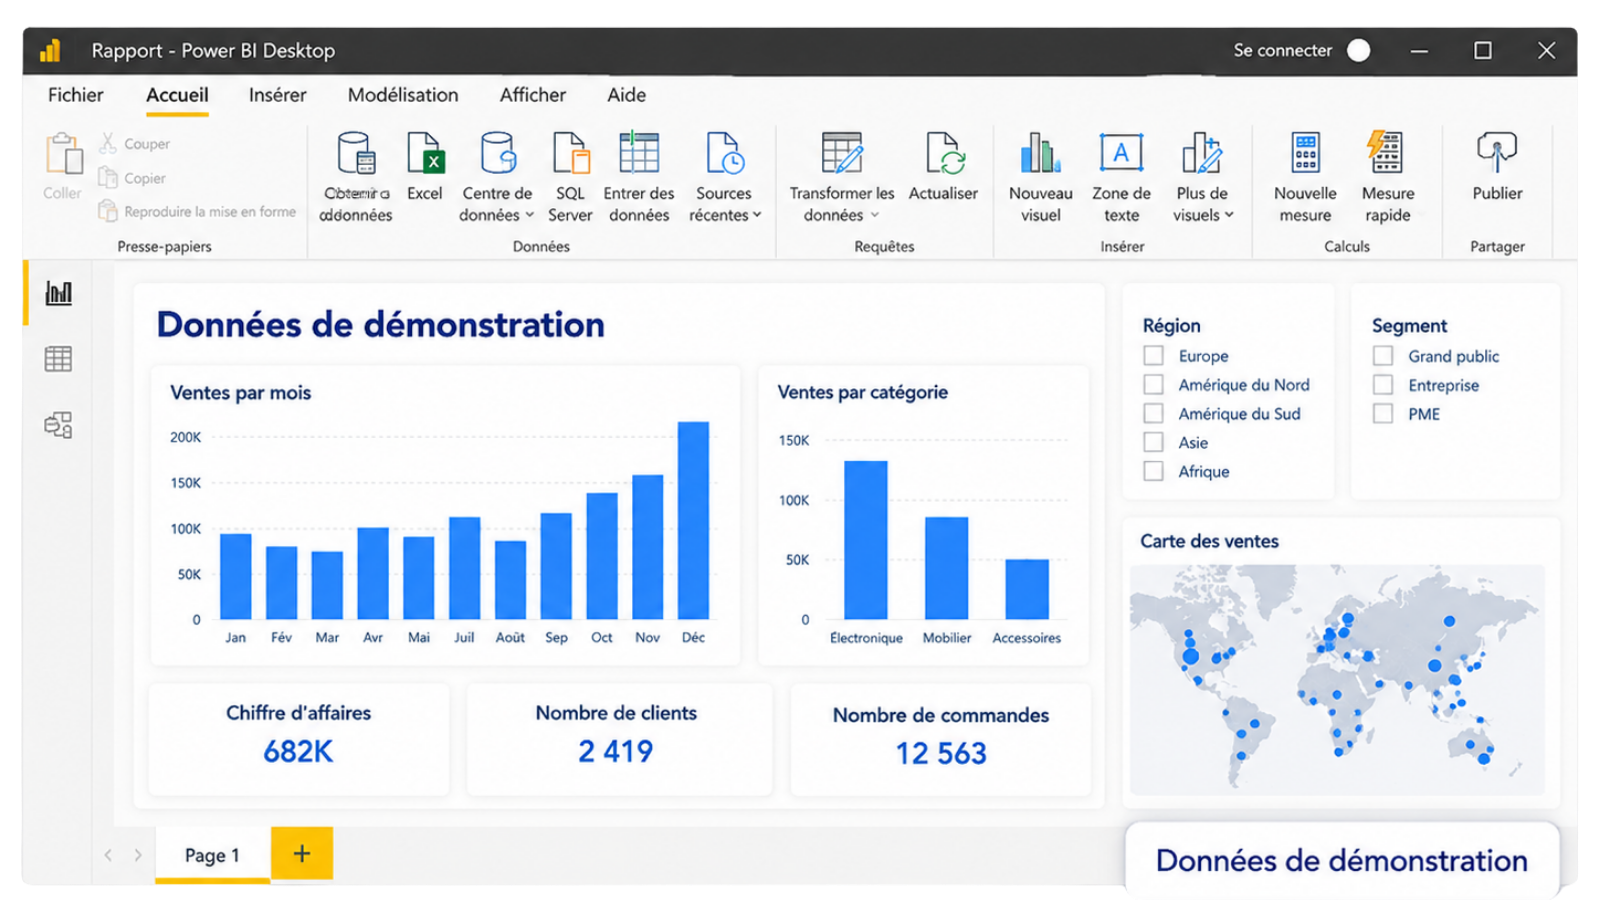Switch to Data table view in sidebar
1600x900 pixels.
click(58, 359)
